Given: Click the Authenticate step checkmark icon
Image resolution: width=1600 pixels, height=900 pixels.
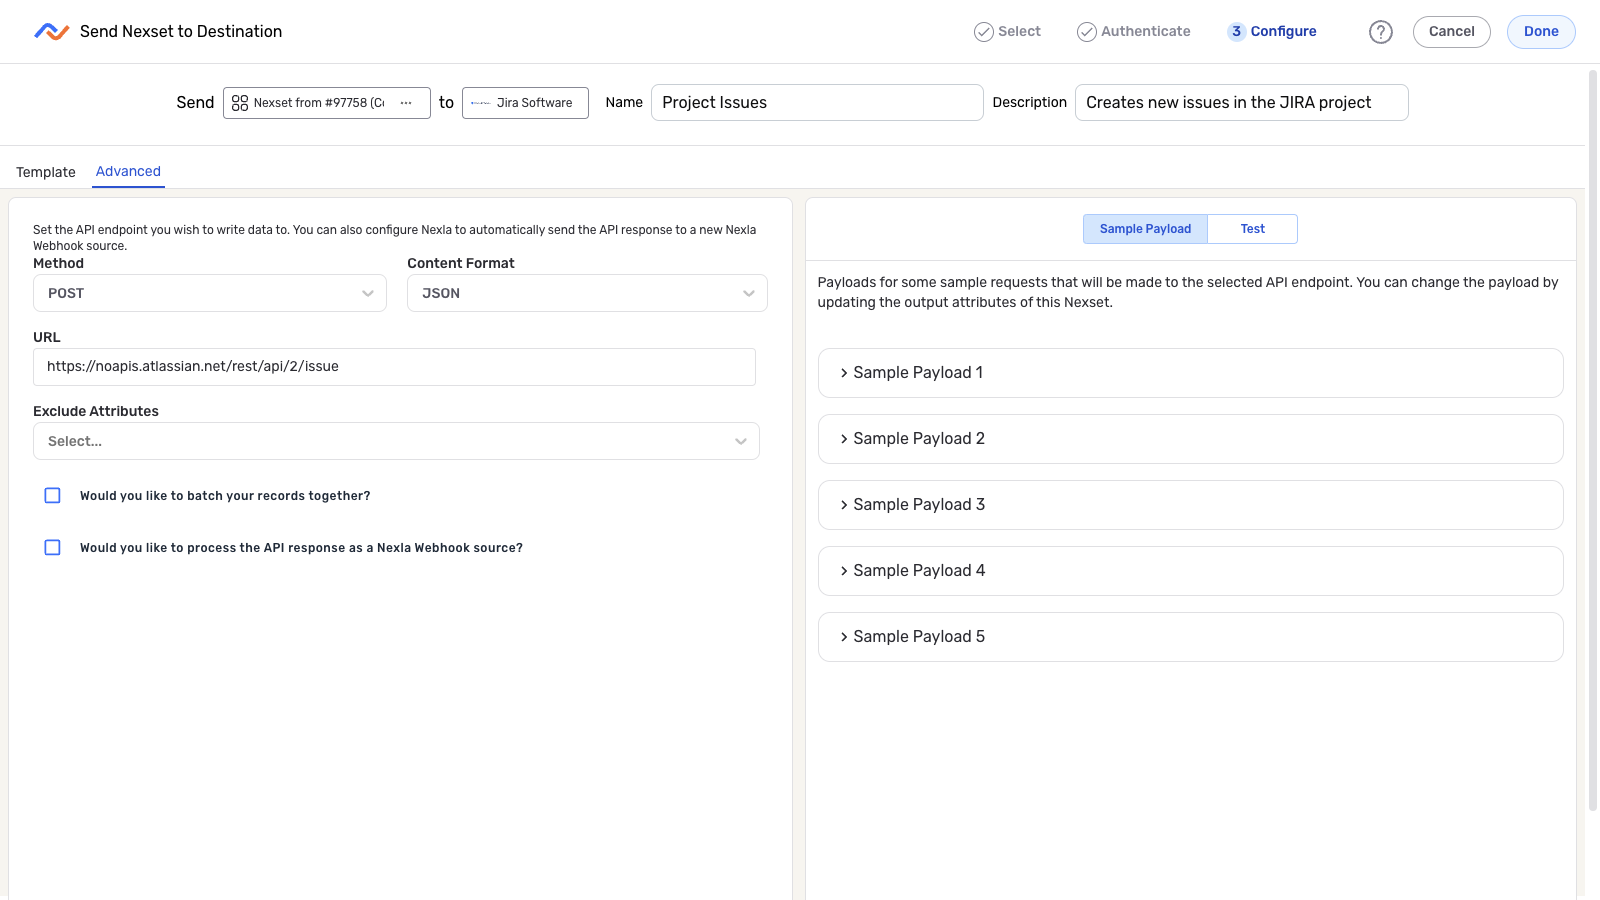Looking at the screenshot, I should 1086,32.
